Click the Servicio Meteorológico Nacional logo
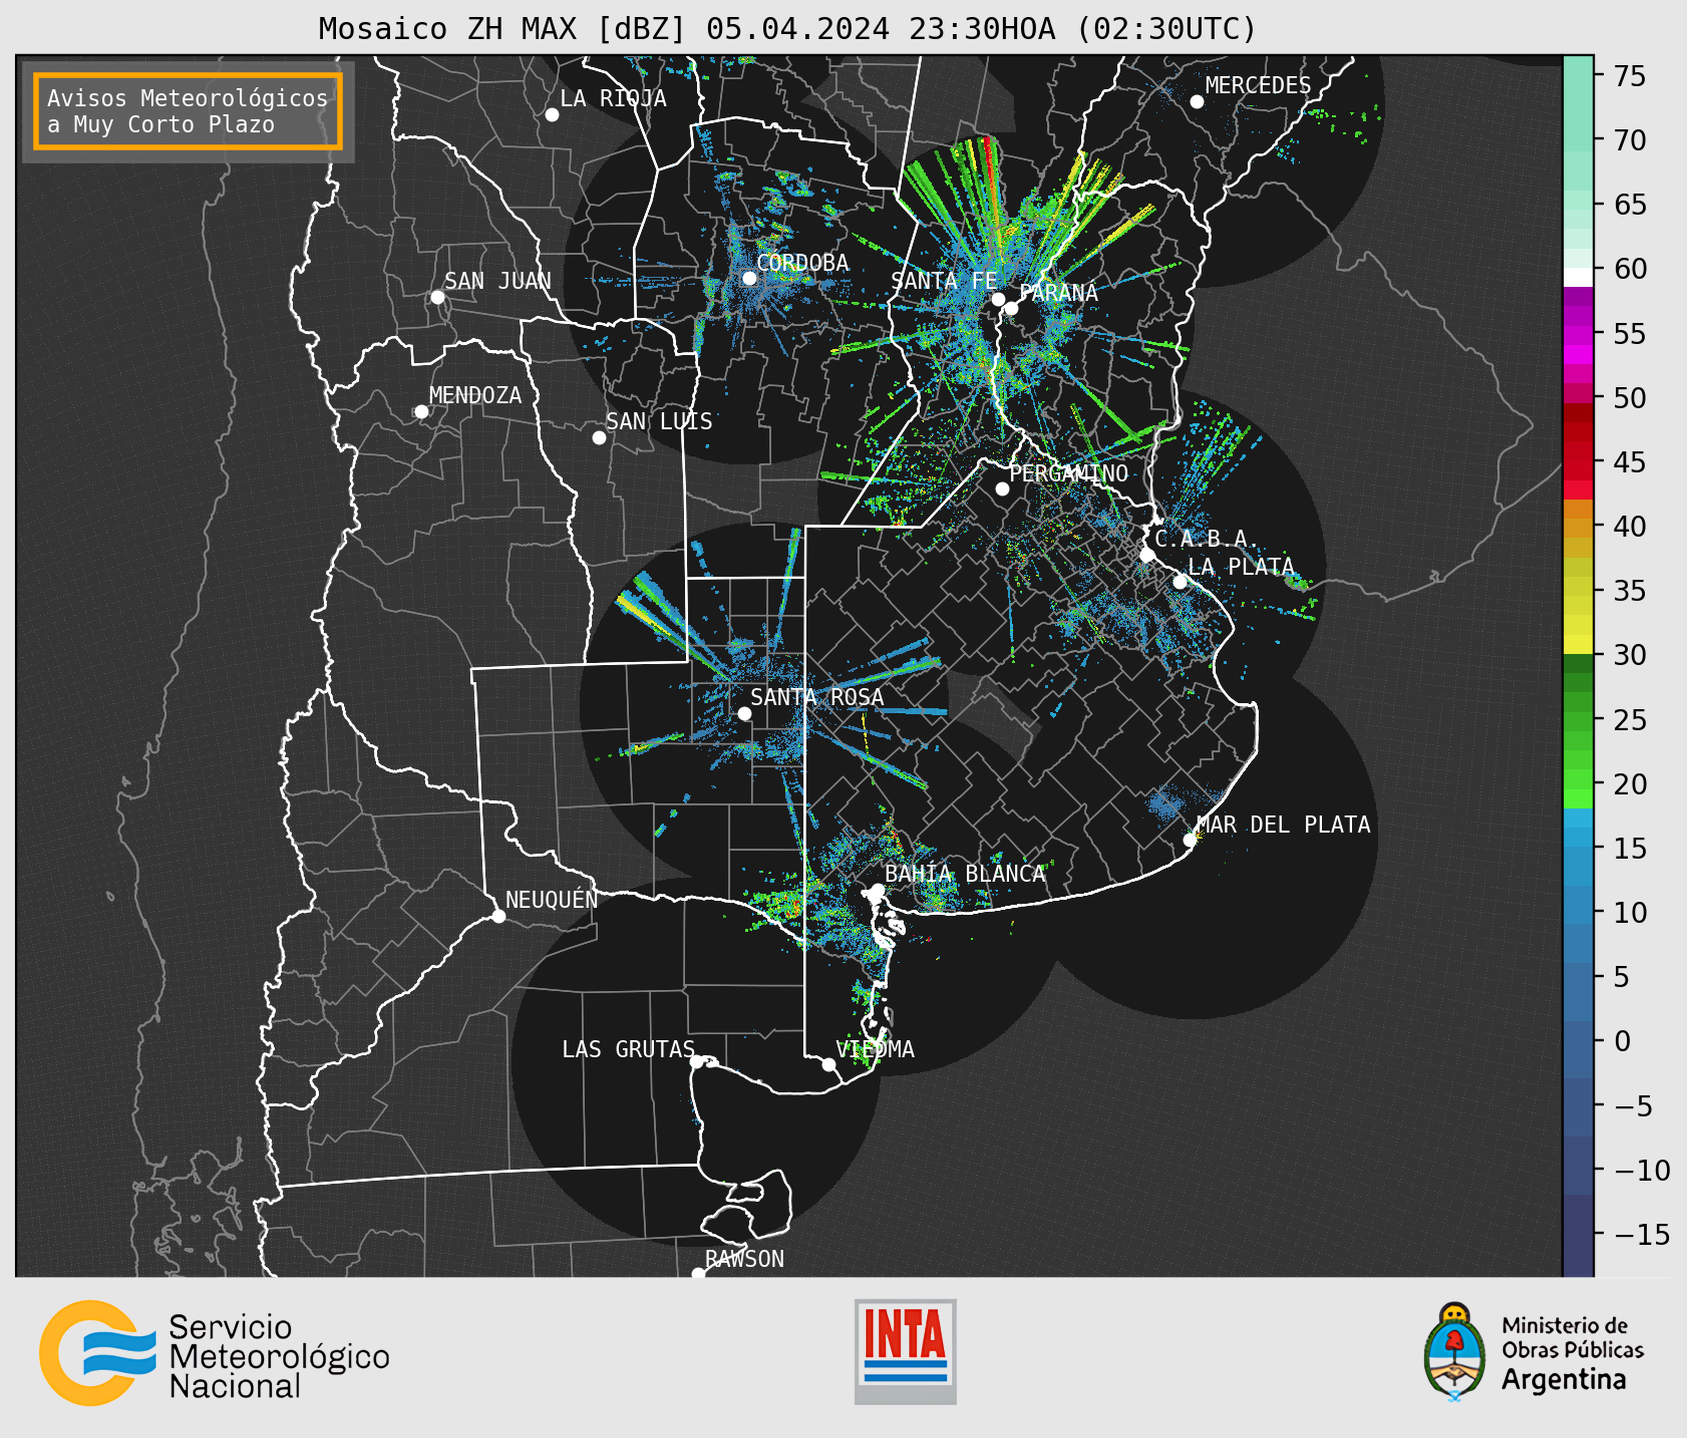 (214, 1353)
